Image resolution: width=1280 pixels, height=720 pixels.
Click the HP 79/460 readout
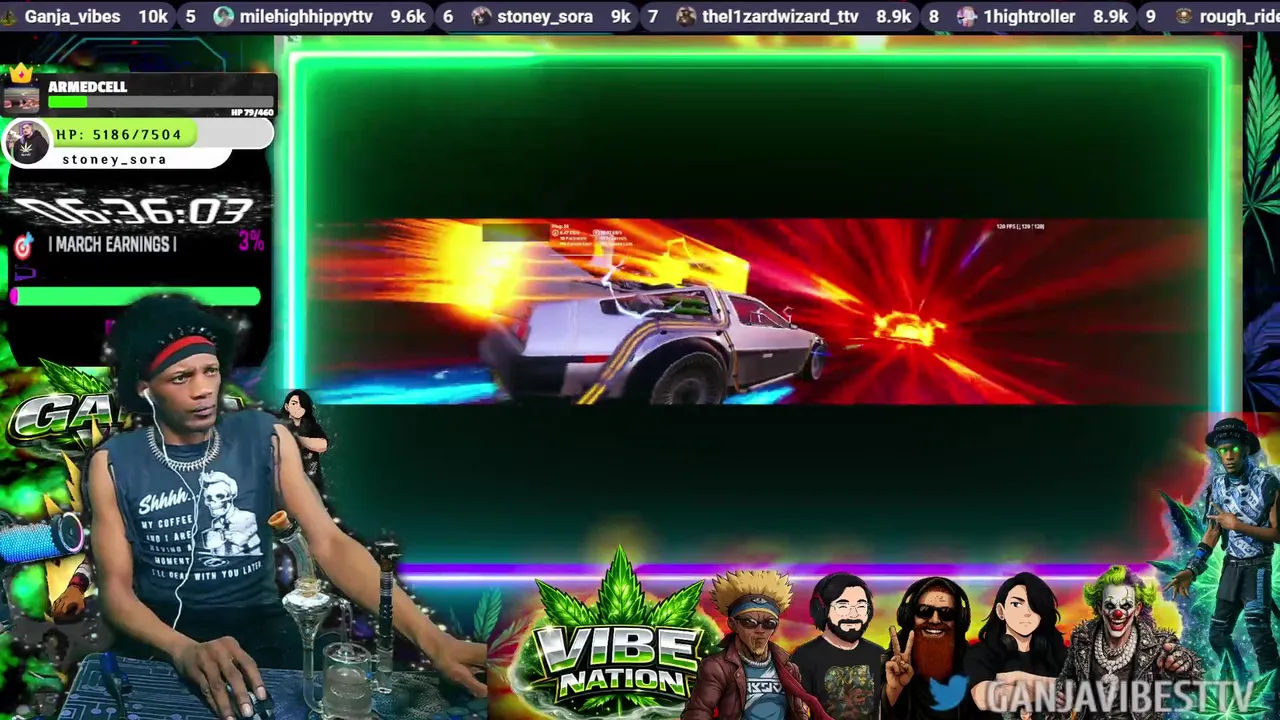[252, 112]
